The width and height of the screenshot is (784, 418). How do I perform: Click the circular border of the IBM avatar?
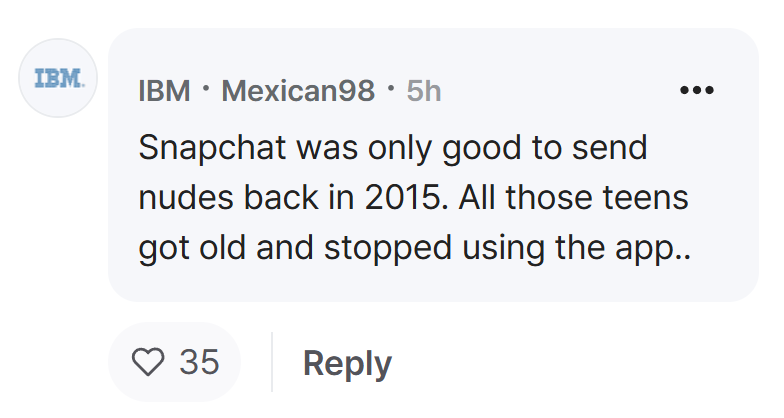[58, 40]
